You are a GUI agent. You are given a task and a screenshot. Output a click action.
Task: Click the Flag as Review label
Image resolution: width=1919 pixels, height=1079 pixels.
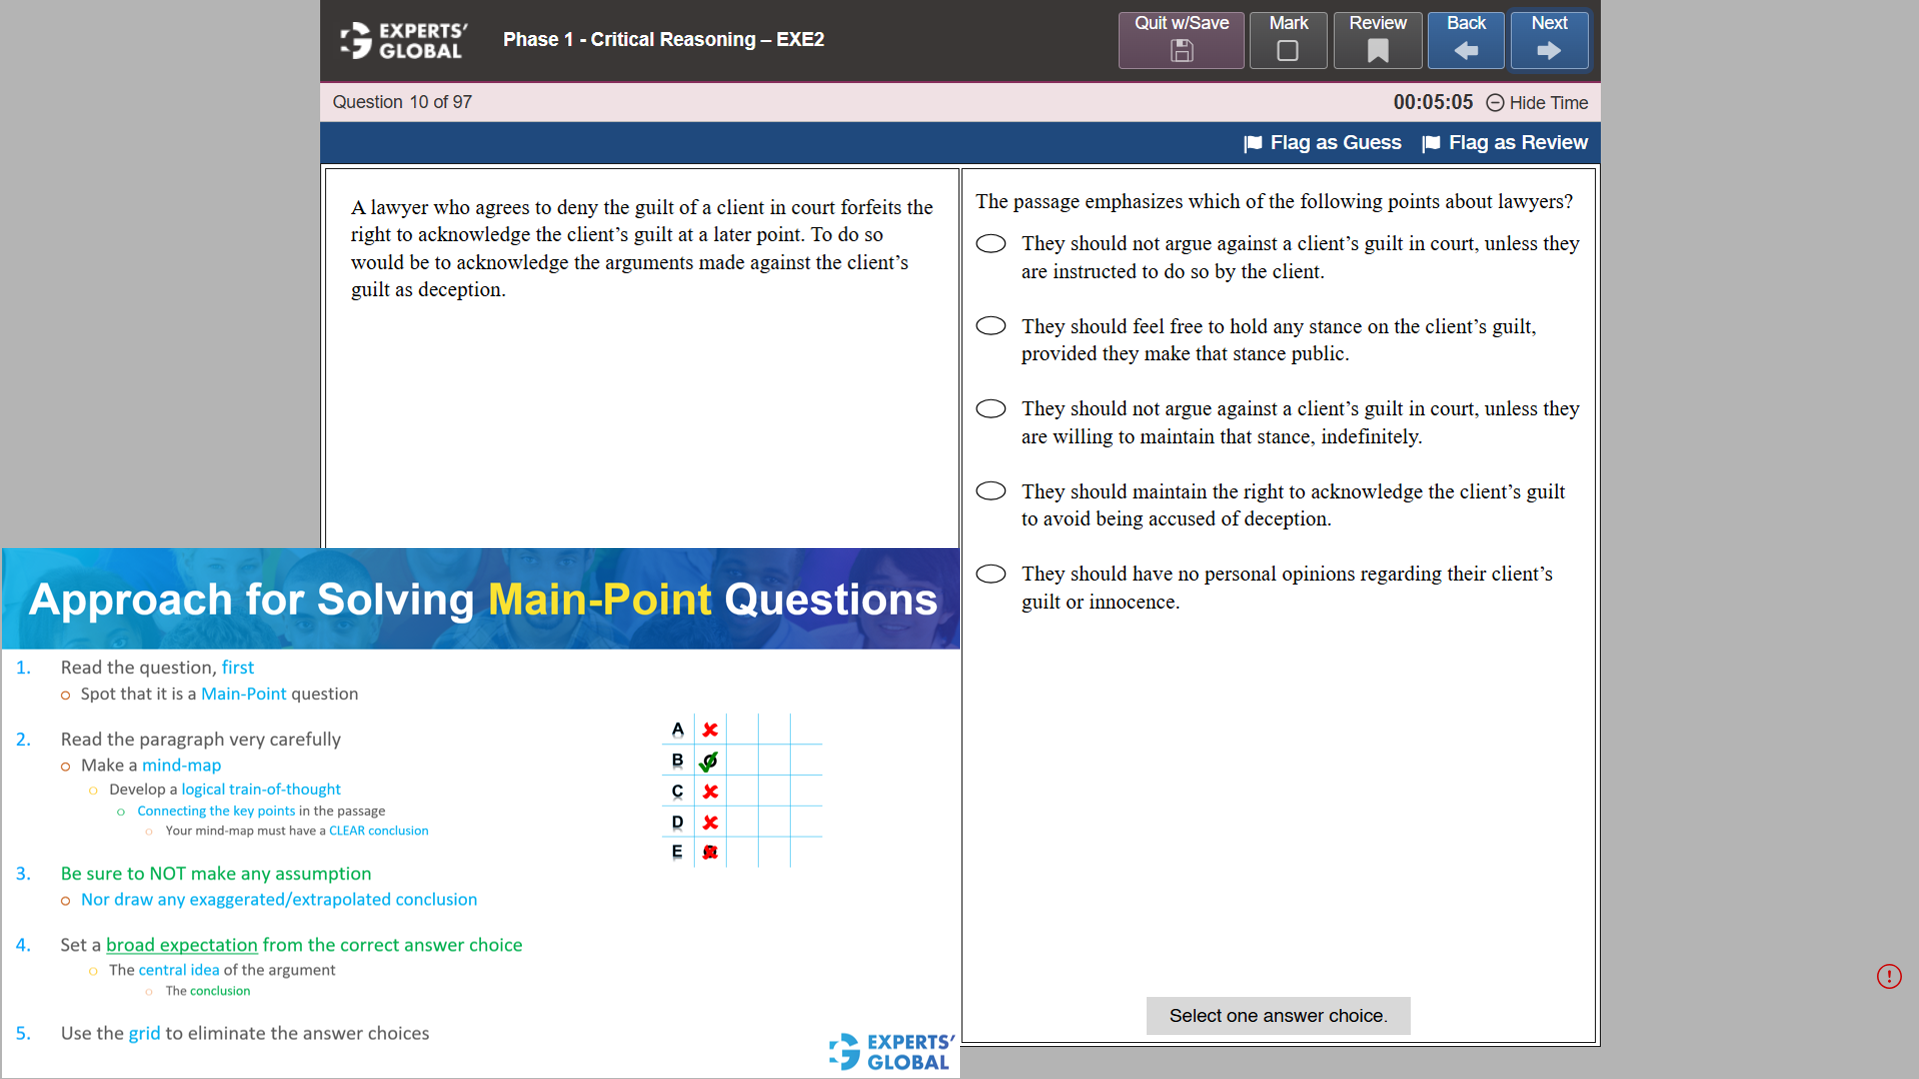(x=1518, y=143)
